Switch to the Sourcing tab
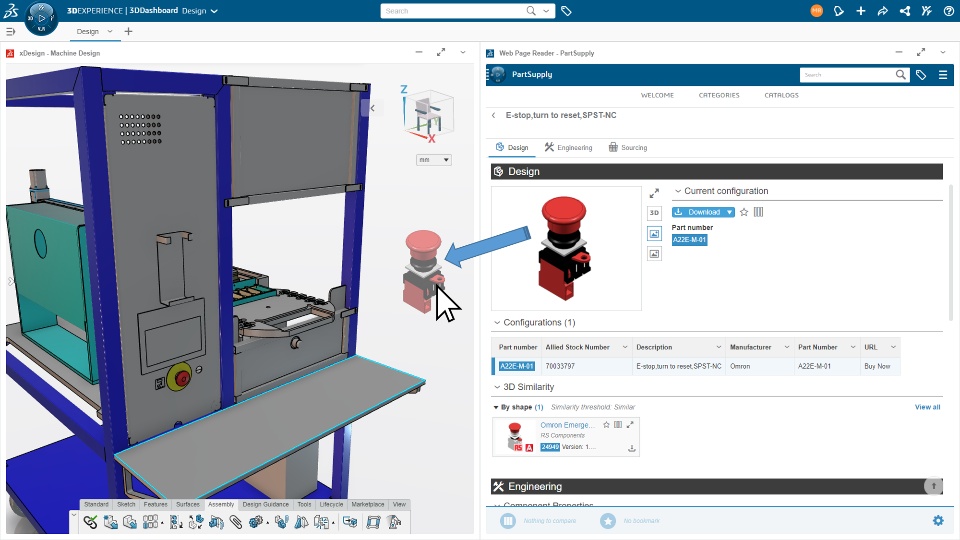The width and height of the screenshot is (960, 540). [628, 148]
